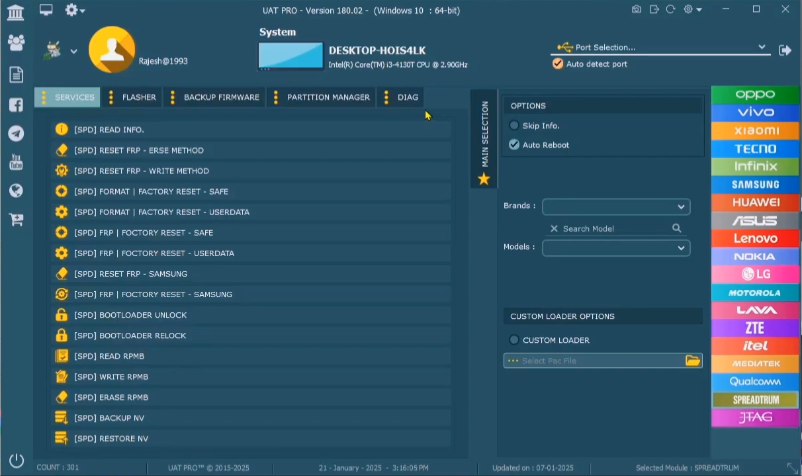Click the MAIN SELECTION vertical tab

tap(484, 139)
